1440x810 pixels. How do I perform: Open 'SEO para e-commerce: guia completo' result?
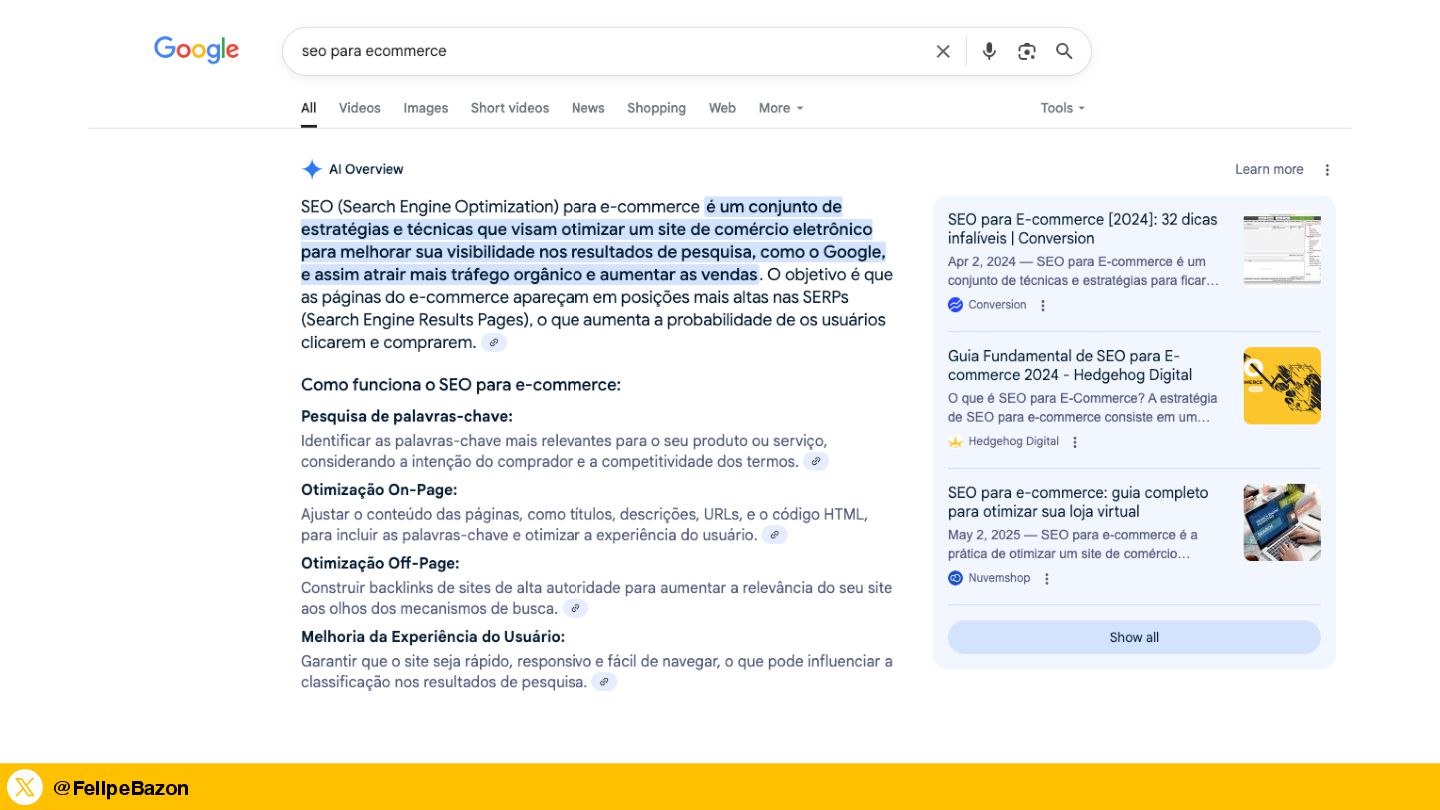pyautogui.click(x=1078, y=502)
